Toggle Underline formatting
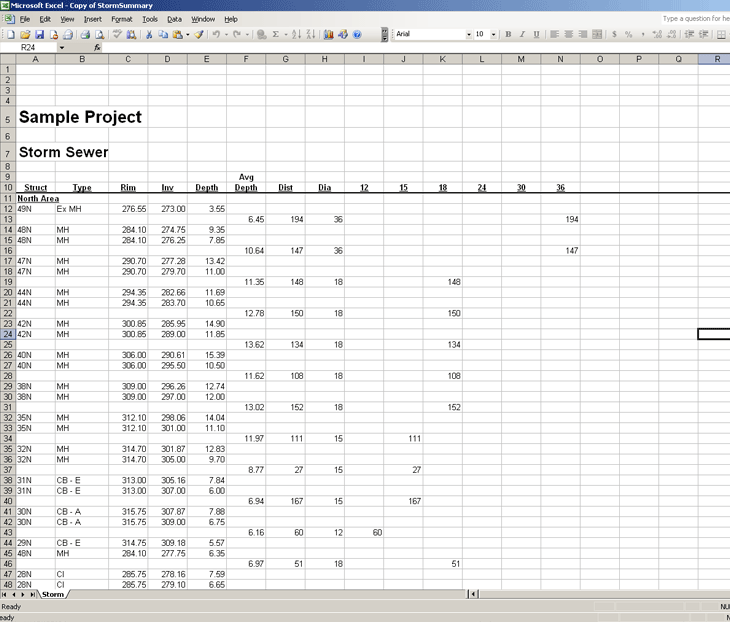This screenshot has width=730, height=622. click(x=536, y=34)
